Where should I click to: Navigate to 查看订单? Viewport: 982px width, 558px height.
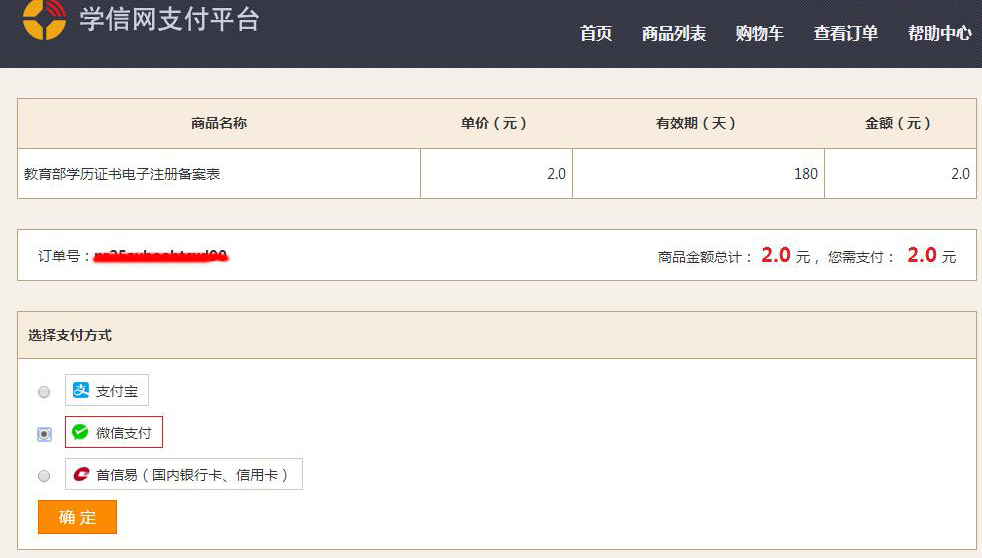tap(846, 33)
